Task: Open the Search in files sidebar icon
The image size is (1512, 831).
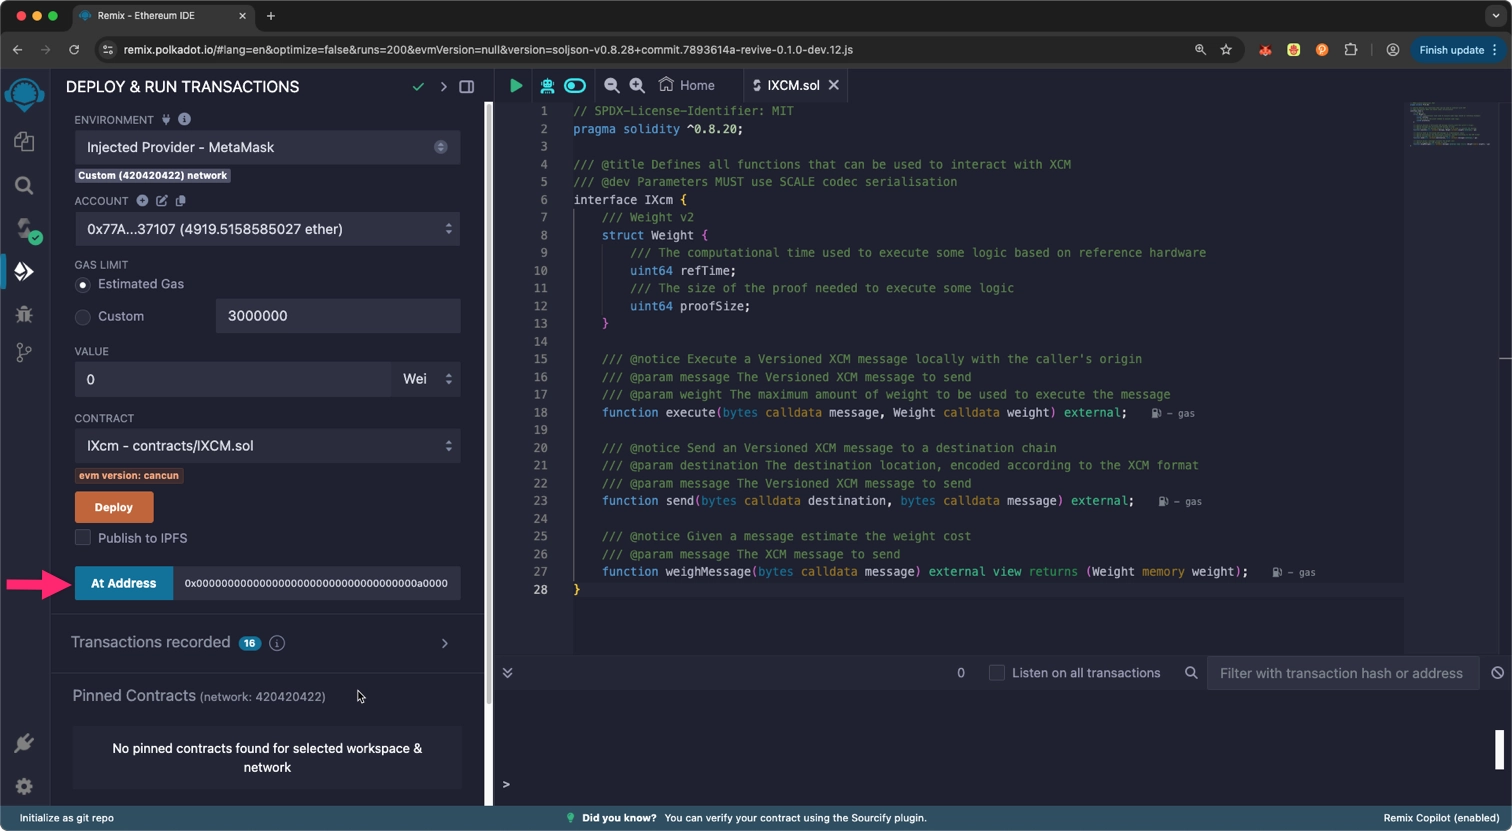Action: click(x=24, y=186)
